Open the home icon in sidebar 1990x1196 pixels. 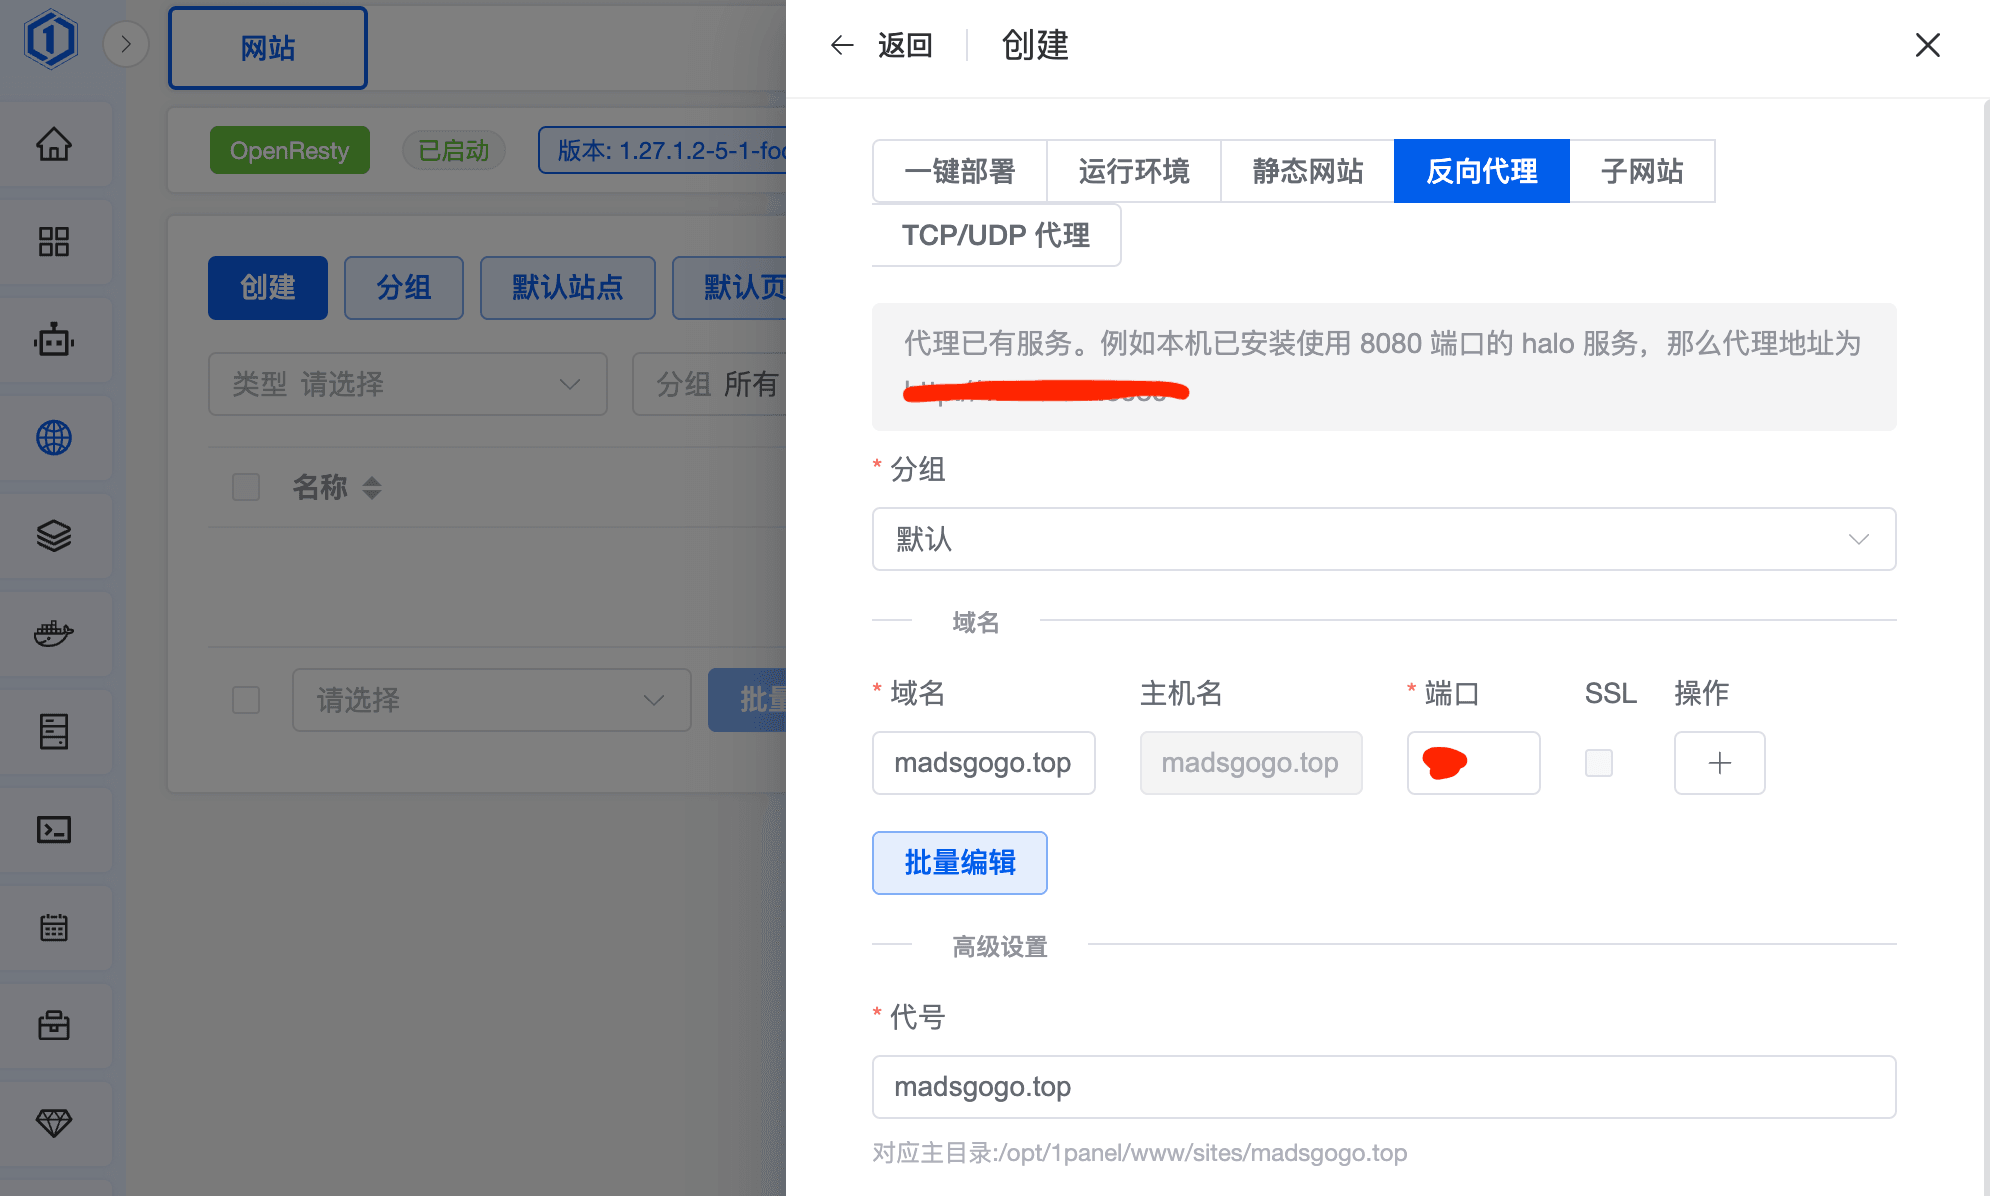click(x=54, y=145)
